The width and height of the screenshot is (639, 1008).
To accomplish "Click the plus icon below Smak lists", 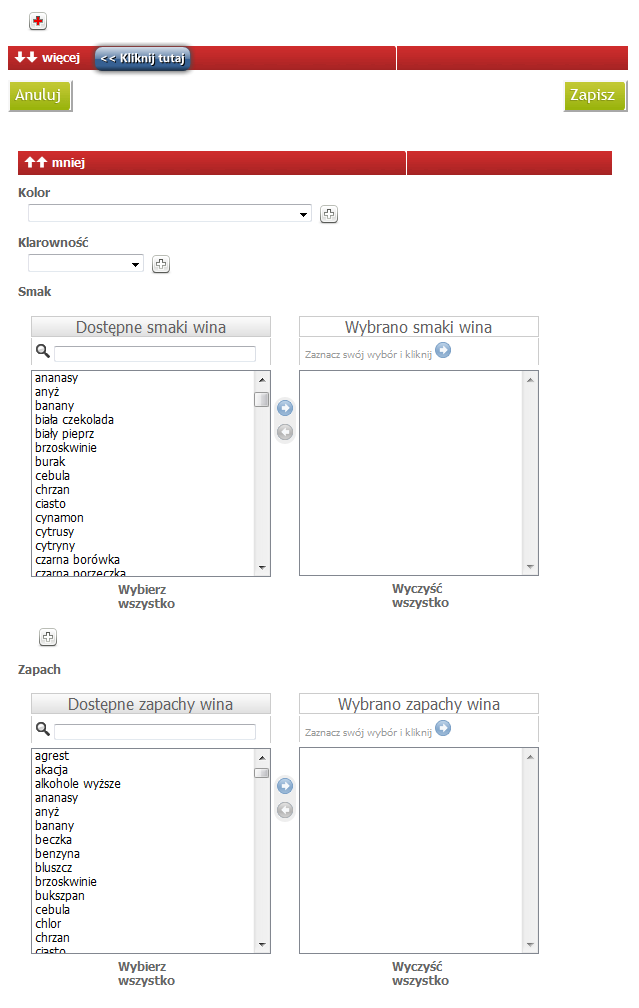I will click(x=47, y=637).
